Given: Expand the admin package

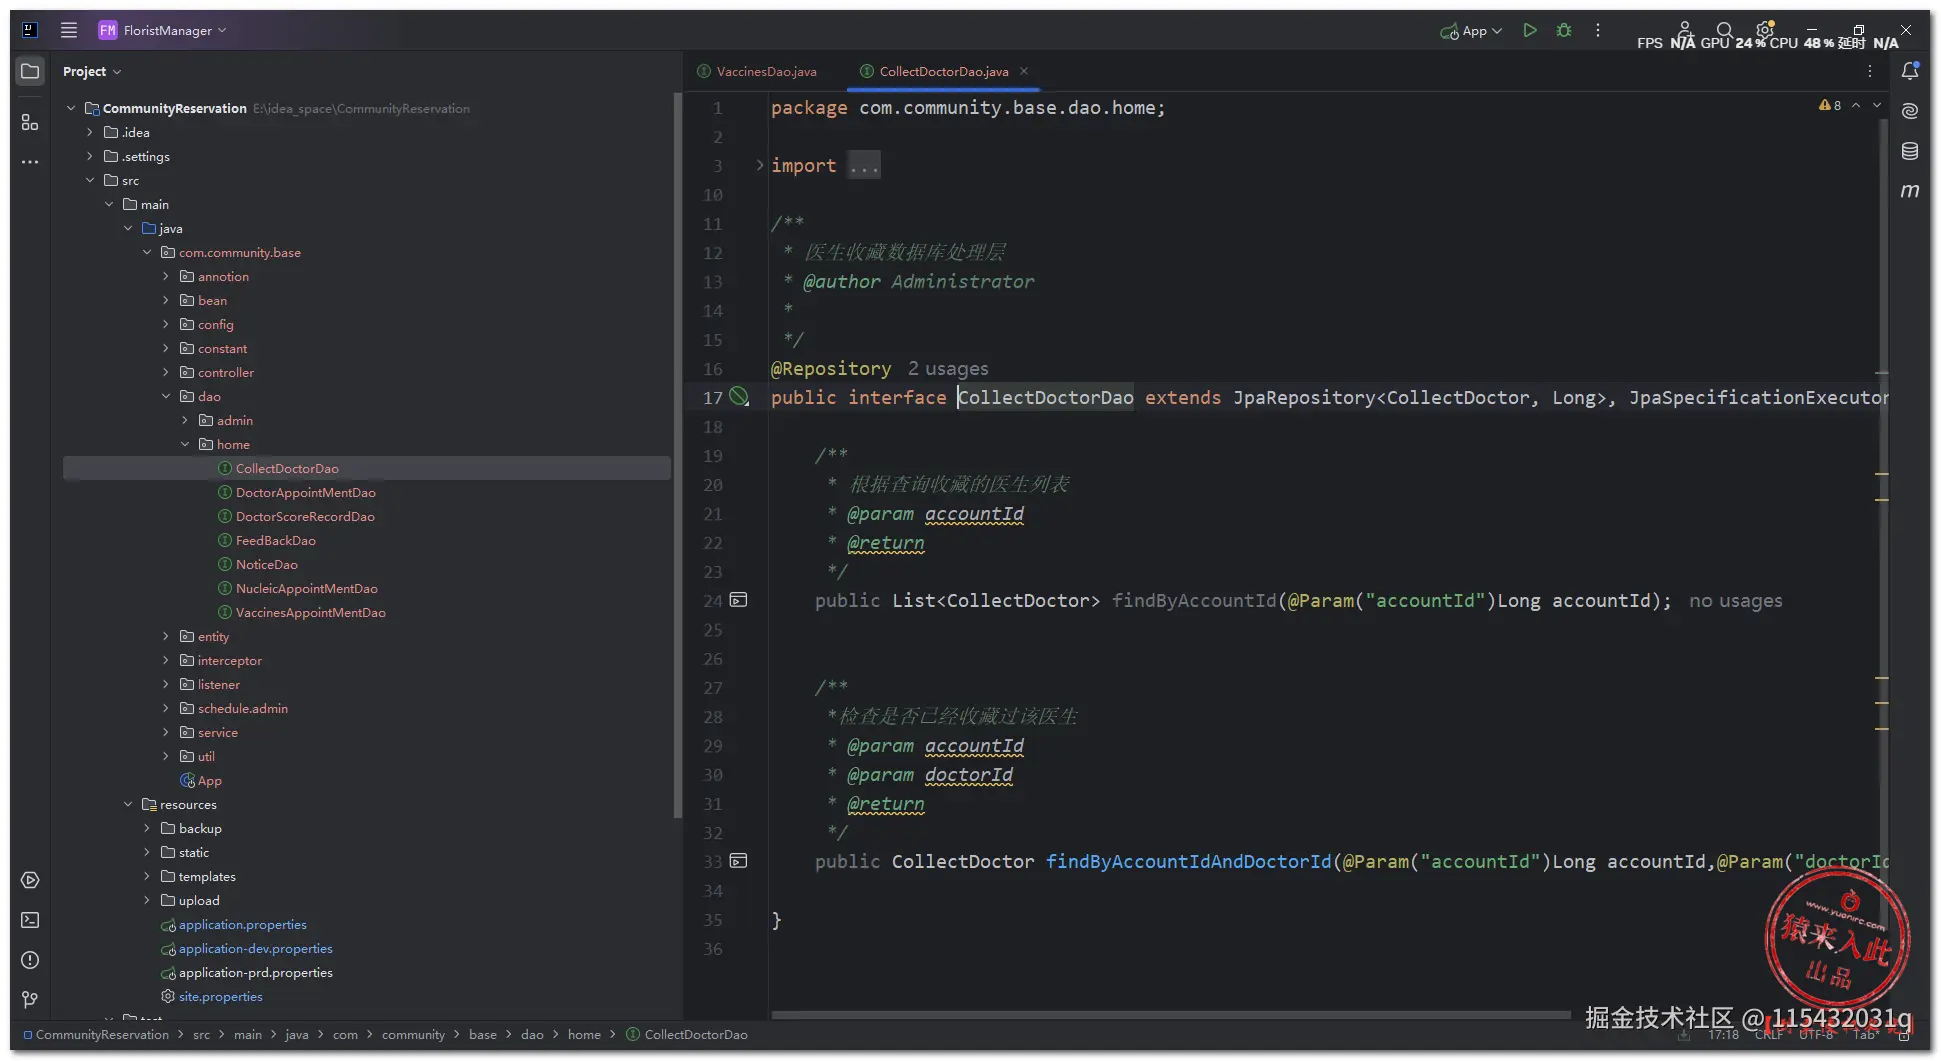Looking at the screenshot, I should (x=185, y=420).
